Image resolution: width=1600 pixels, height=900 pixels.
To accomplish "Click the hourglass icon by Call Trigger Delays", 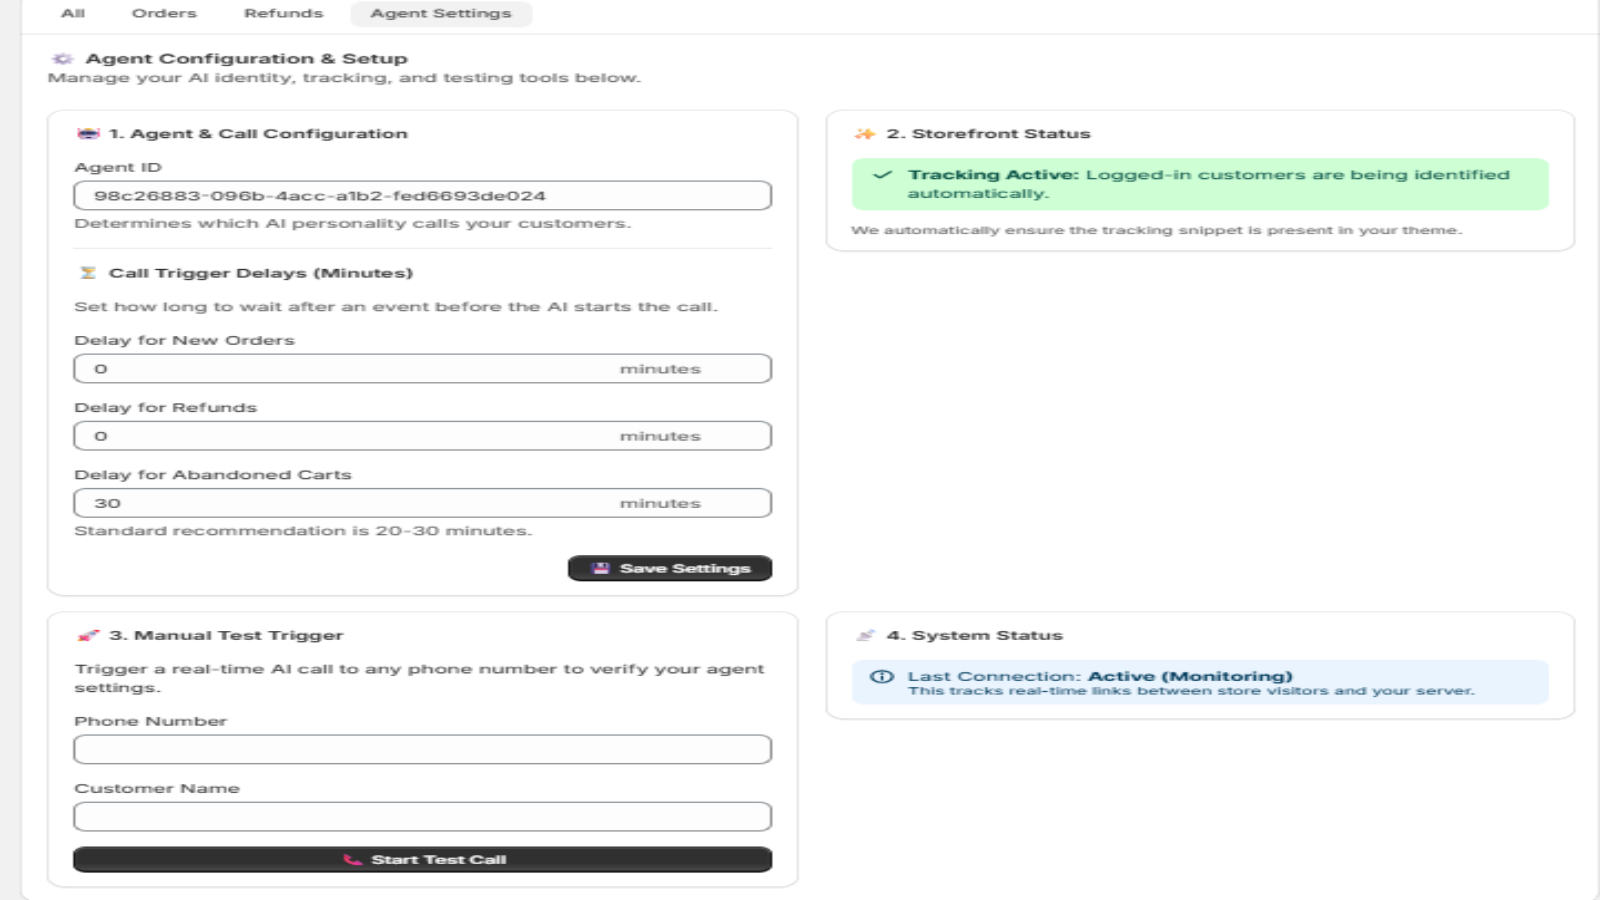I will coord(88,273).
